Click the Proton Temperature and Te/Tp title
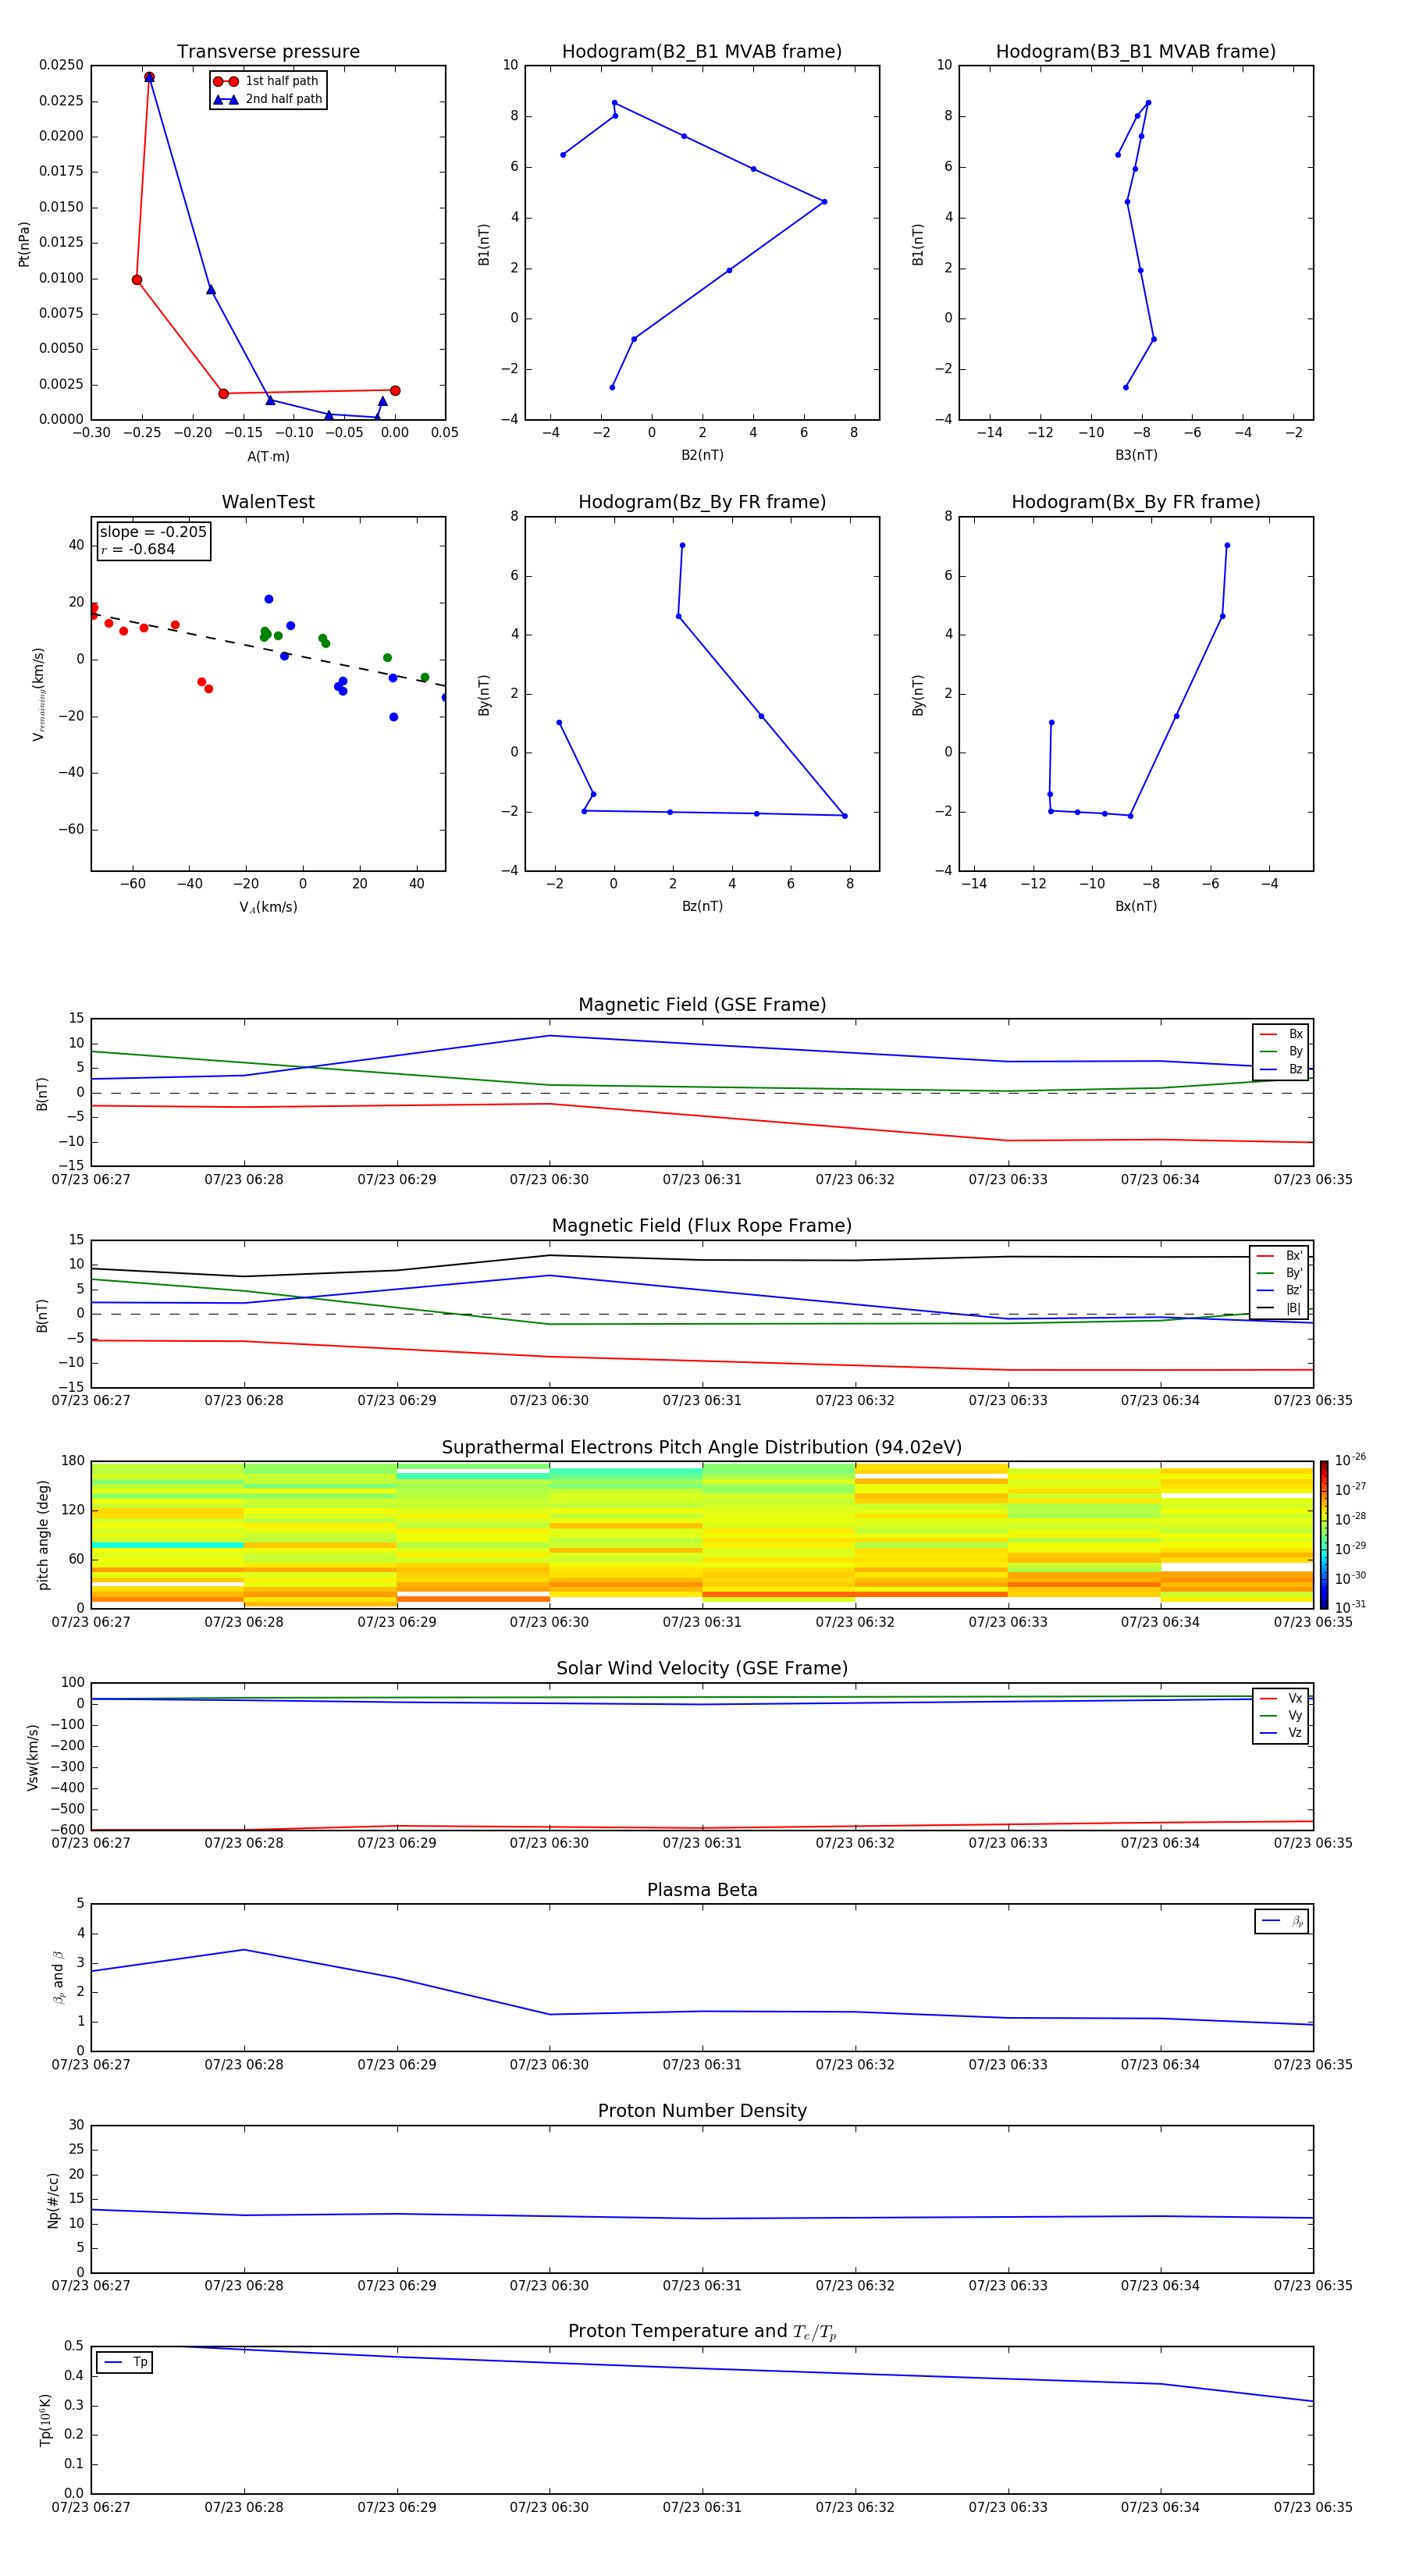Image resolution: width=1405 pixels, height=2576 pixels. coord(702,2332)
